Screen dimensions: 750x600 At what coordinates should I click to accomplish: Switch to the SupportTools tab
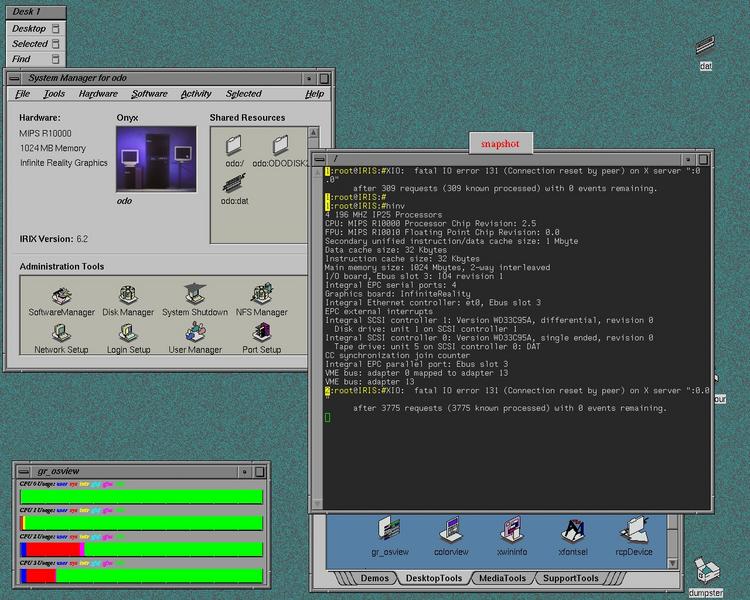[571, 578]
